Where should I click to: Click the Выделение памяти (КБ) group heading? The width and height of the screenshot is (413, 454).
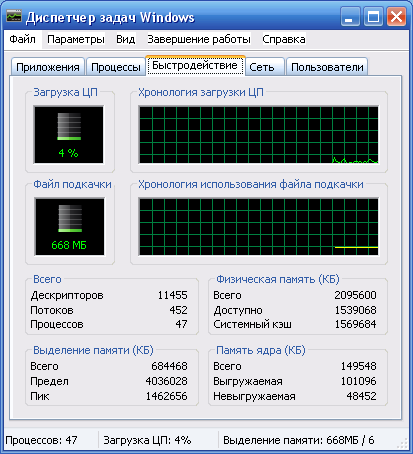(x=93, y=350)
